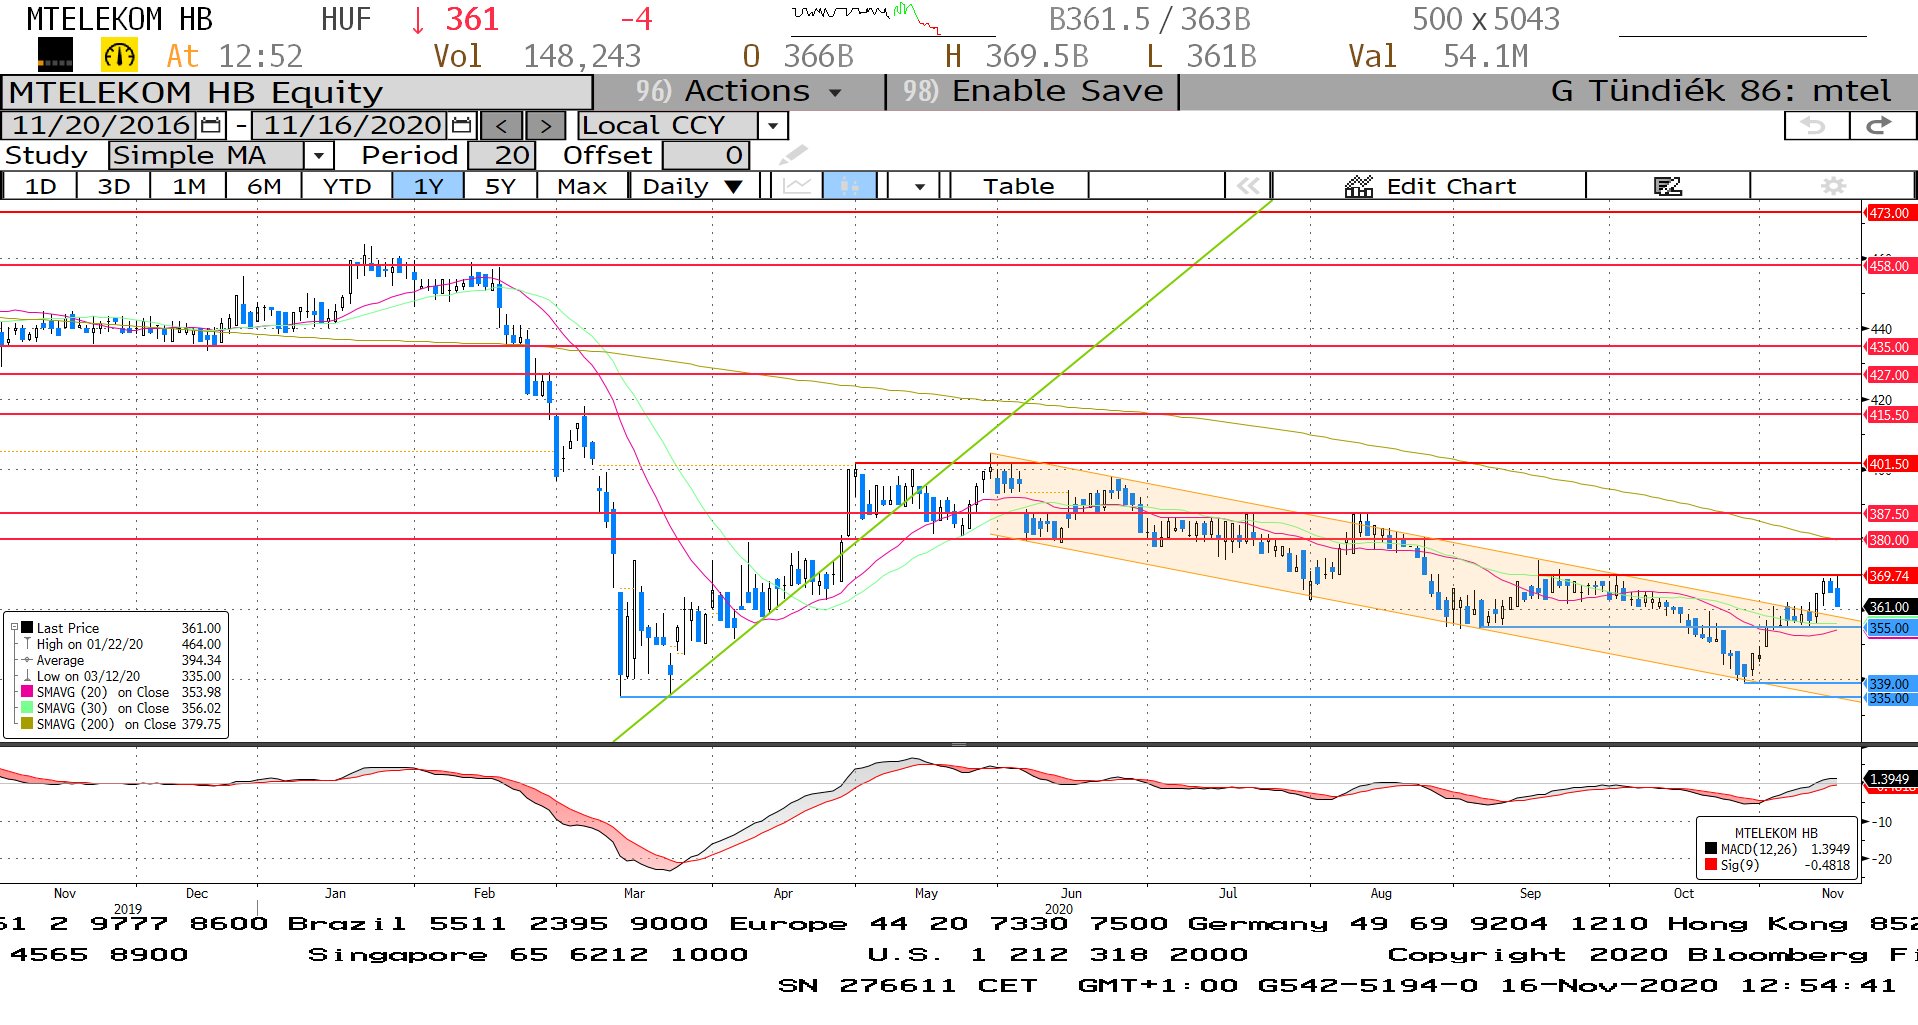
Task: Open the Simple MA study dropdown
Action: click(318, 156)
